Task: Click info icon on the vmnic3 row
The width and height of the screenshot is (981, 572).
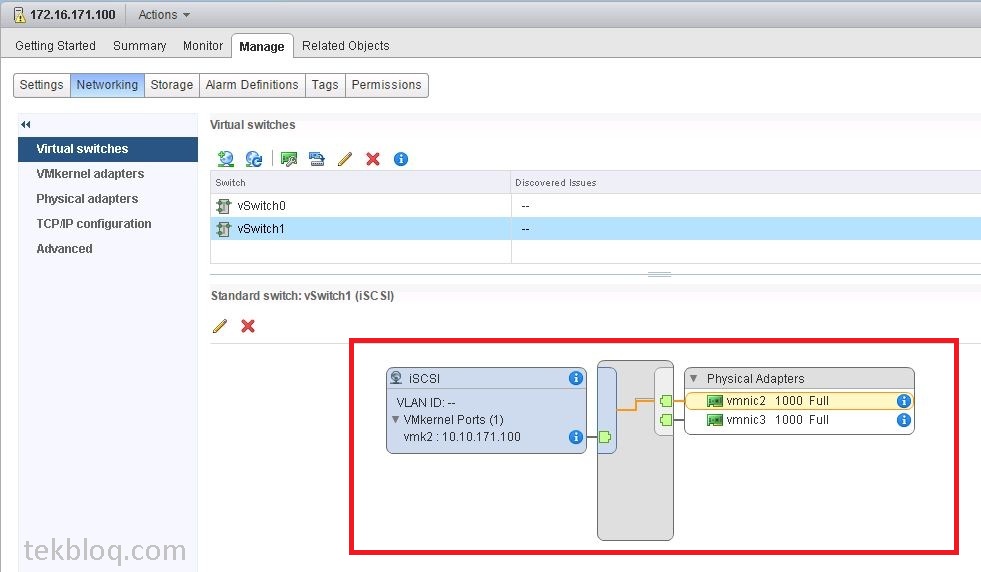Action: [x=903, y=420]
